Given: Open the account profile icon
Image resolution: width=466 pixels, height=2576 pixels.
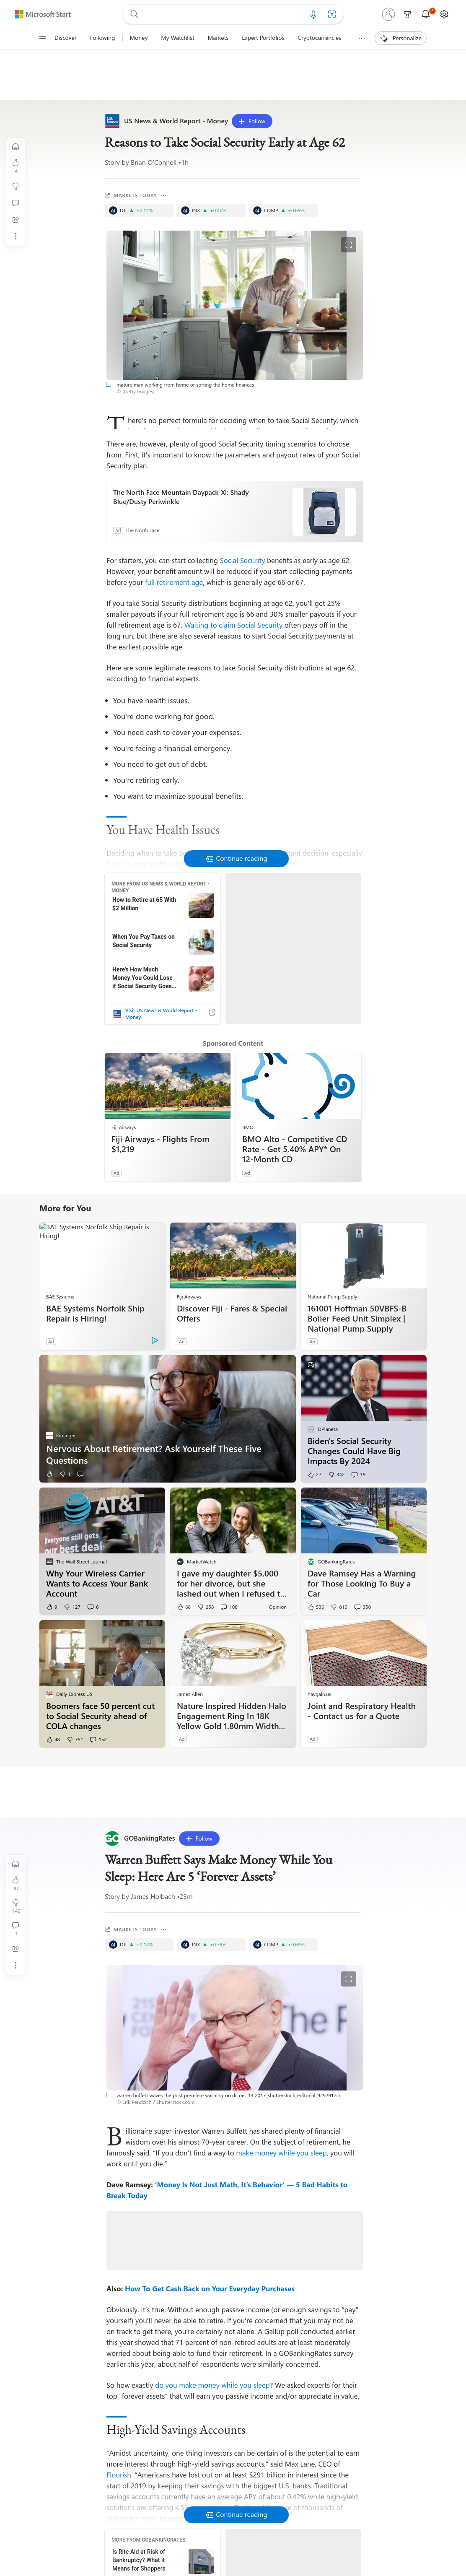Looking at the screenshot, I should pos(388,14).
